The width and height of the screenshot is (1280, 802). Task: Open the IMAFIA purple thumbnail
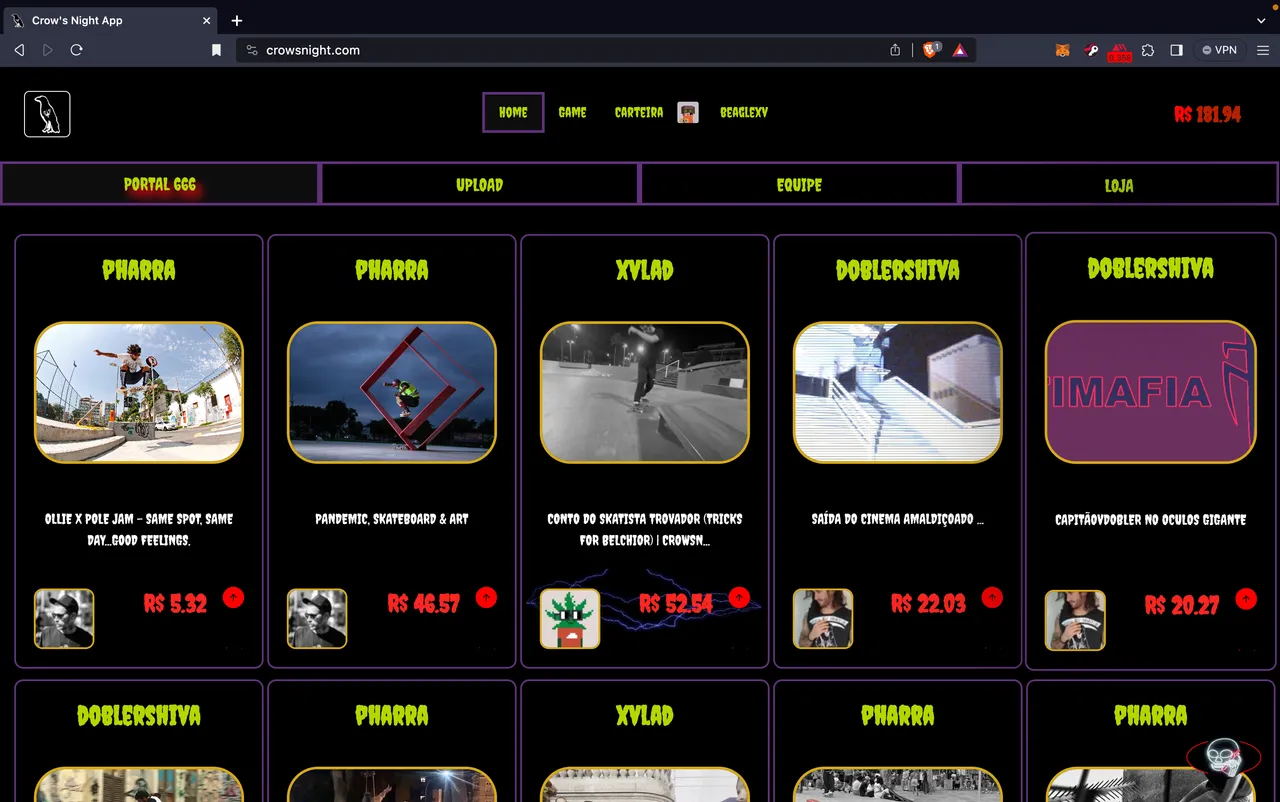pyautogui.click(x=1151, y=392)
